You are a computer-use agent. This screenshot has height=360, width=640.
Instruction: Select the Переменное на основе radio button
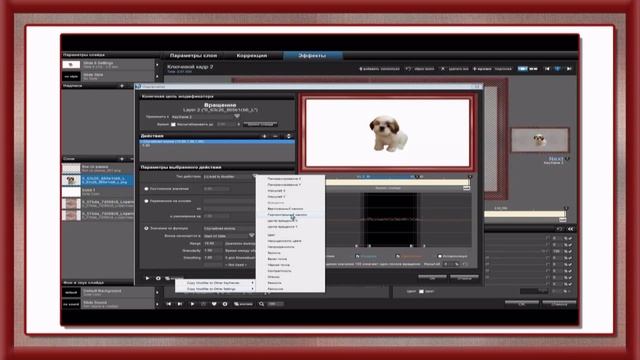(147, 201)
